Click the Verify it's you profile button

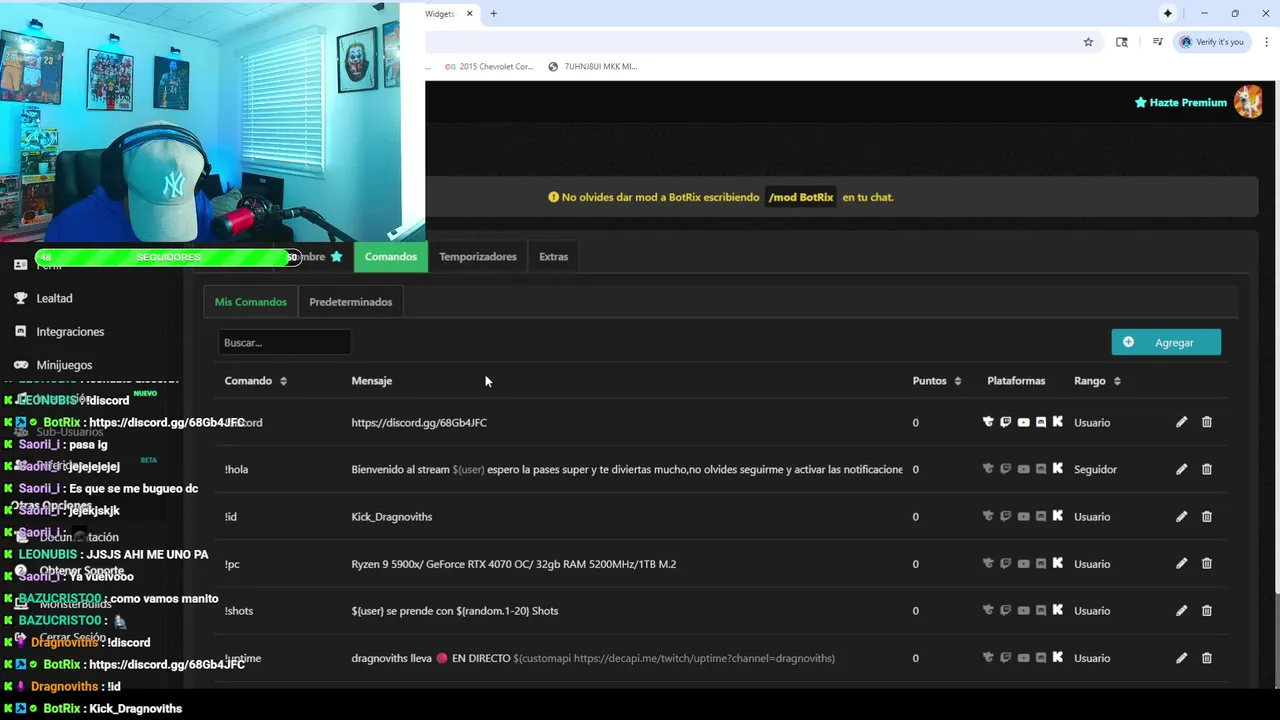tap(1212, 42)
